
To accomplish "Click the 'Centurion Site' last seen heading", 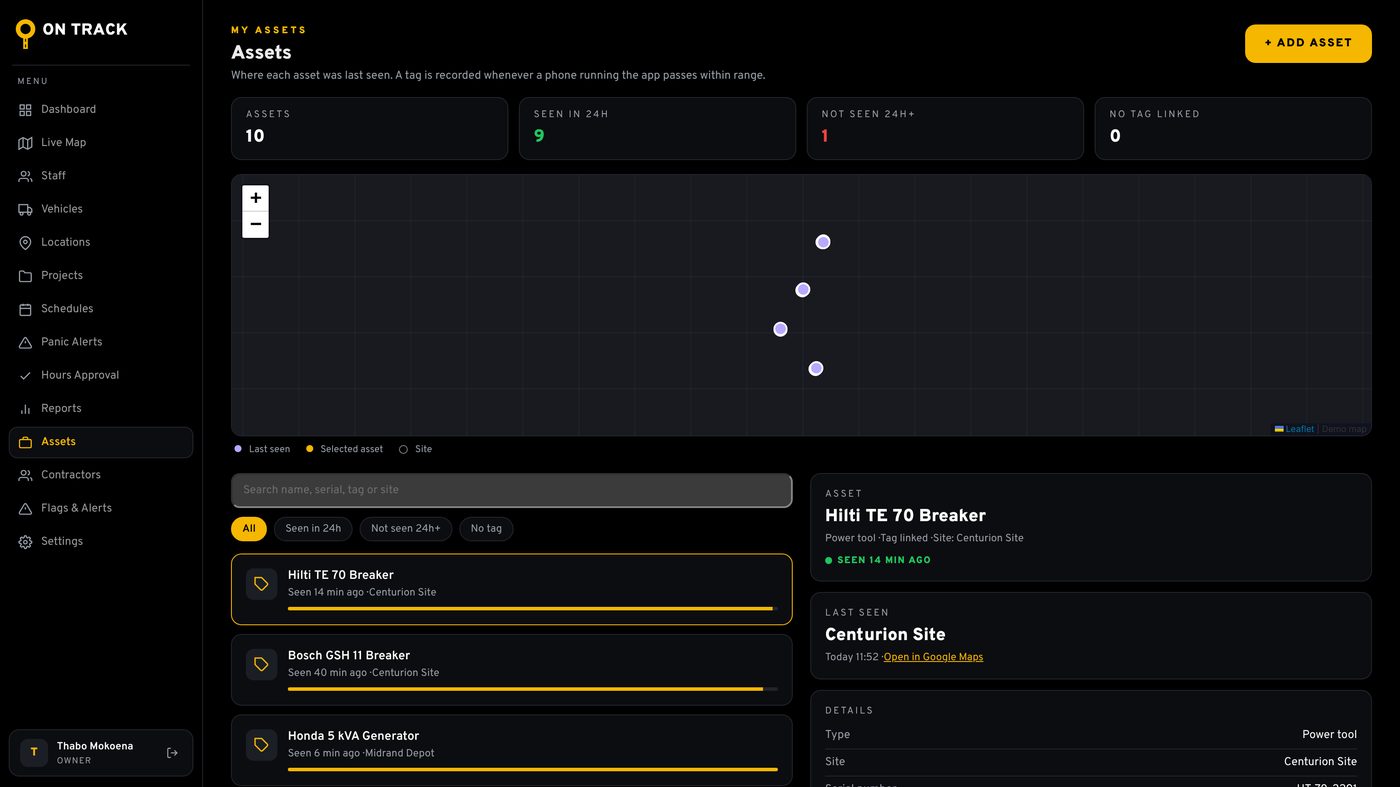I will [885, 635].
